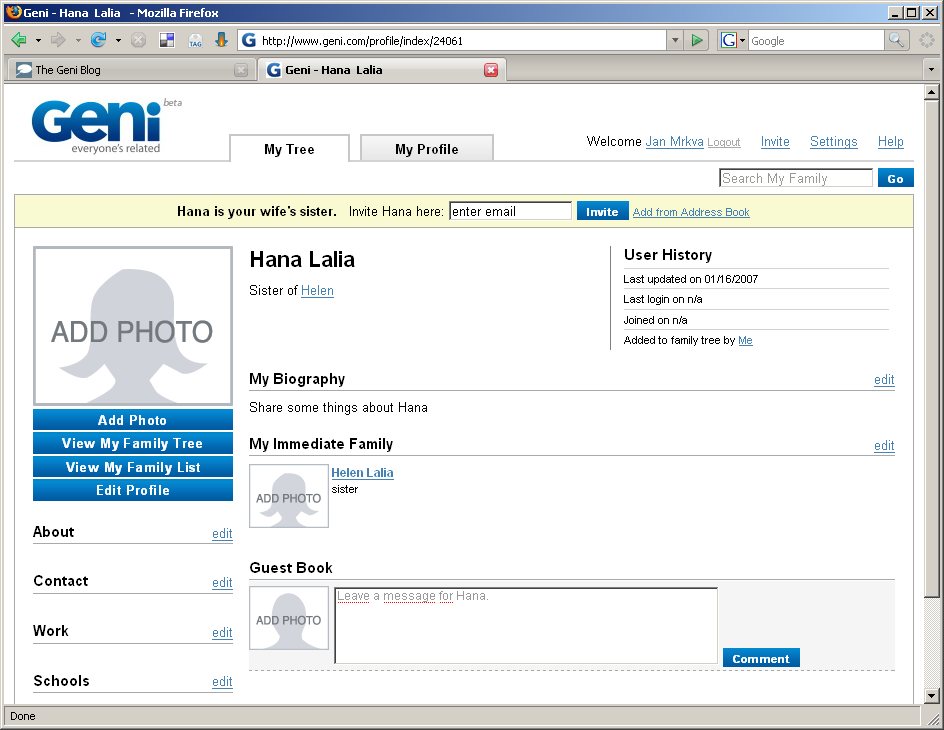Open the Invite link in the header

775,141
